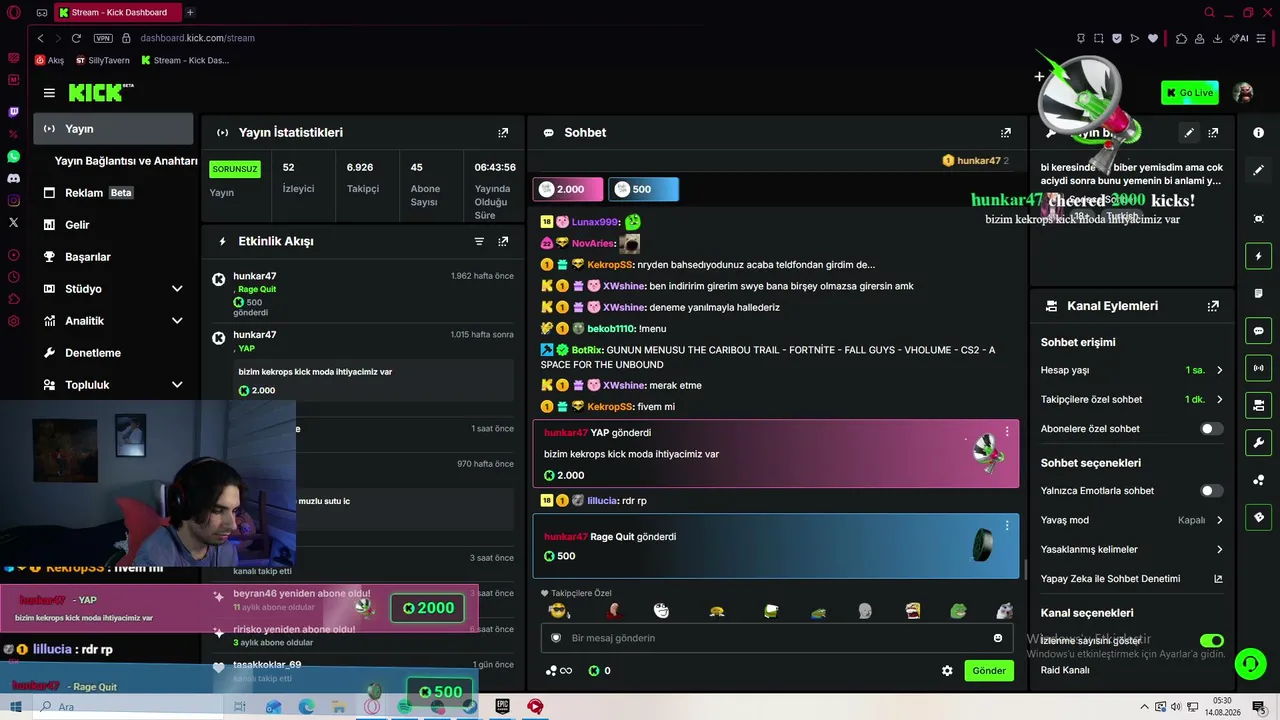Open Hesap yaşı setting chevron
Image resolution: width=1280 pixels, height=720 pixels.
1219,370
